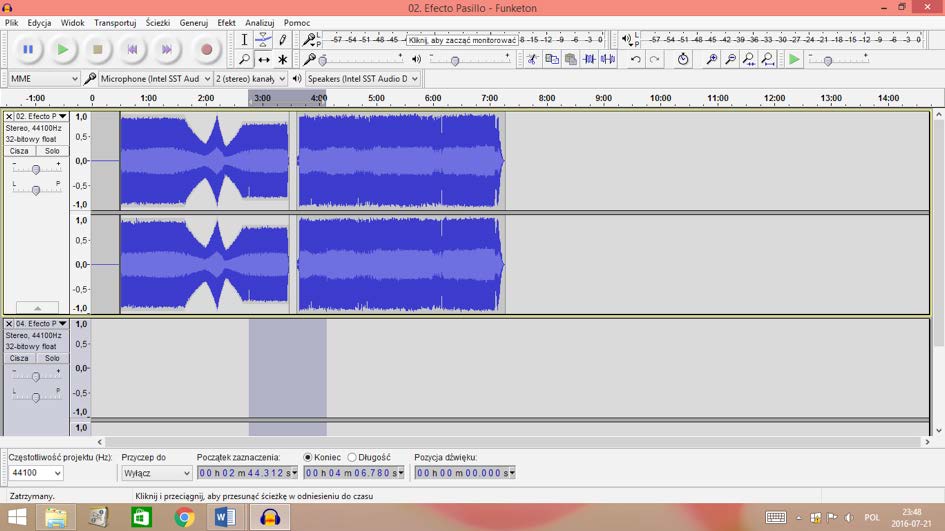Open the Przyczep do Wyłącz dropdown
945x531 pixels.
point(157,473)
